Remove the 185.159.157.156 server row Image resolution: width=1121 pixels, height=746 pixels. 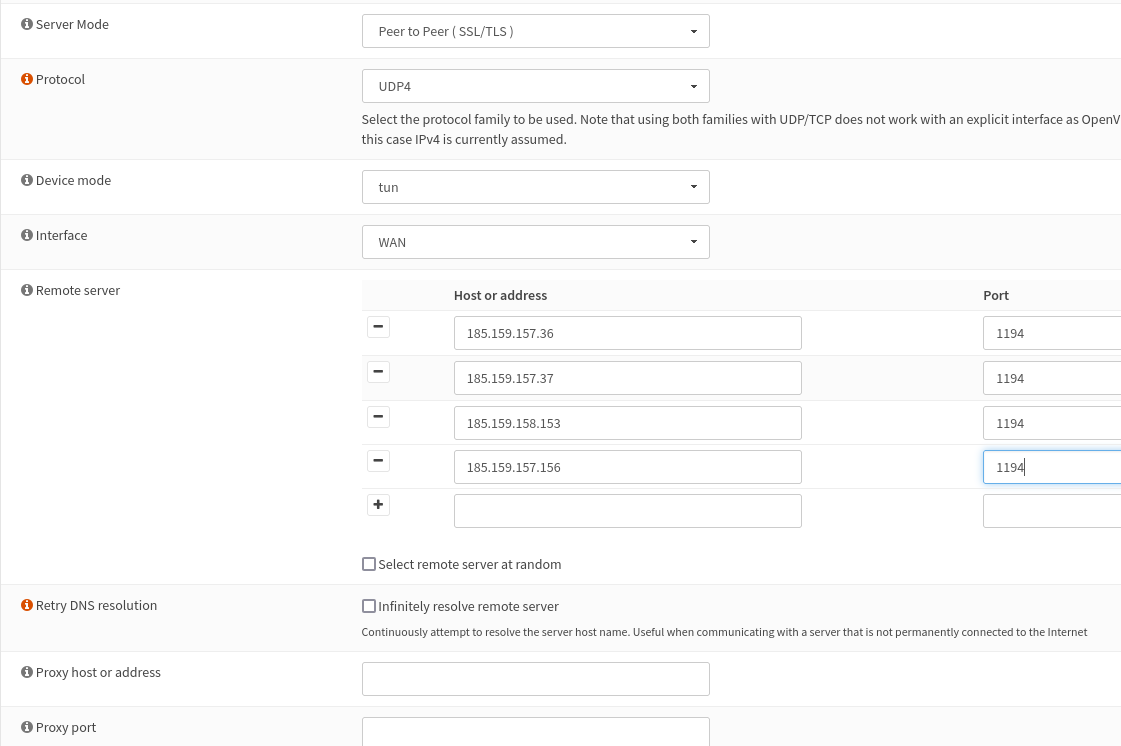click(x=378, y=461)
